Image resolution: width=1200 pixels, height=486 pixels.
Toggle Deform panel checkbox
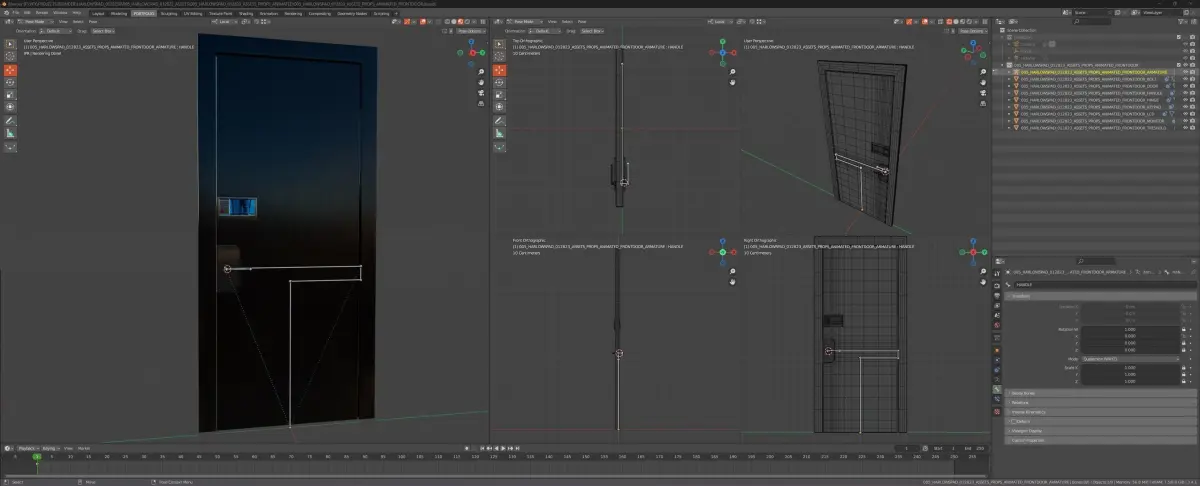[1015, 421]
